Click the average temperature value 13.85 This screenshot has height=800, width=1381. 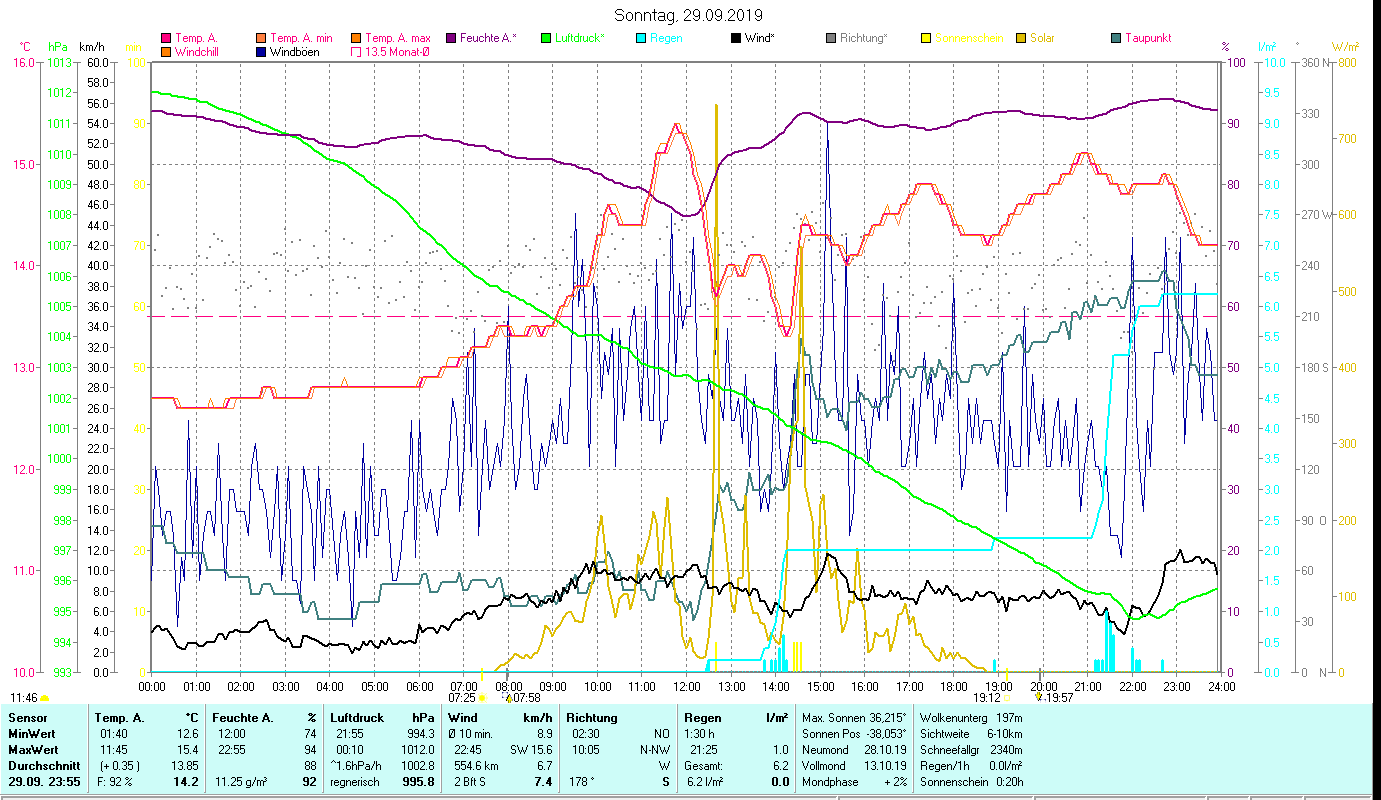(184, 765)
